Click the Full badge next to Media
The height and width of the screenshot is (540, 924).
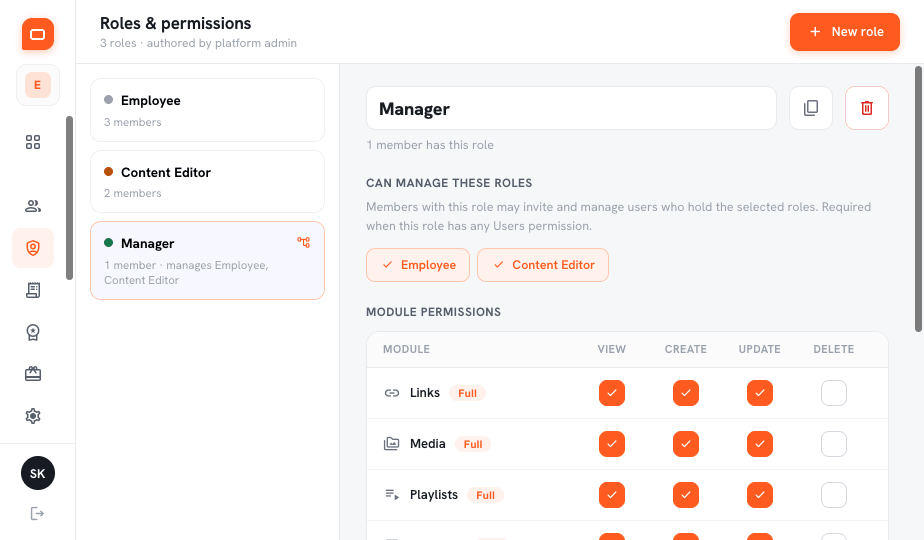[473, 444]
